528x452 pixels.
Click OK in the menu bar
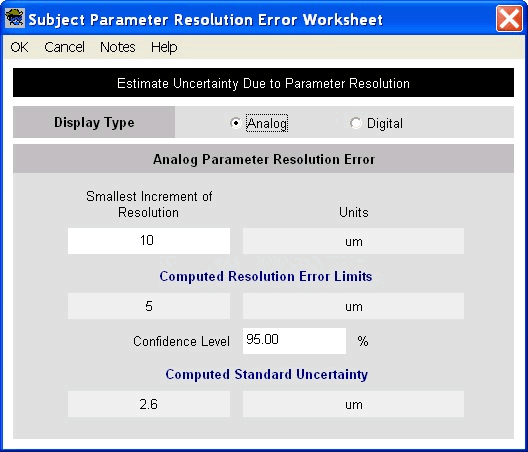pyautogui.click(x=19, y=47)
